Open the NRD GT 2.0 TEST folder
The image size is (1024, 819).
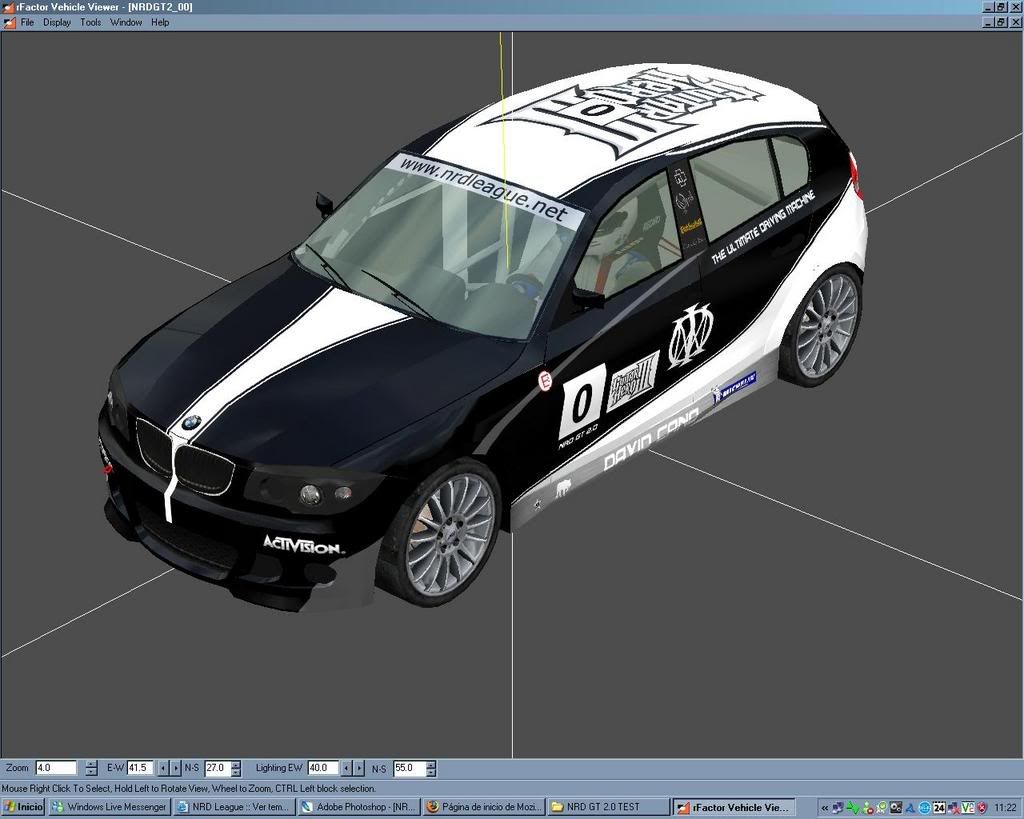coord(608,807)
